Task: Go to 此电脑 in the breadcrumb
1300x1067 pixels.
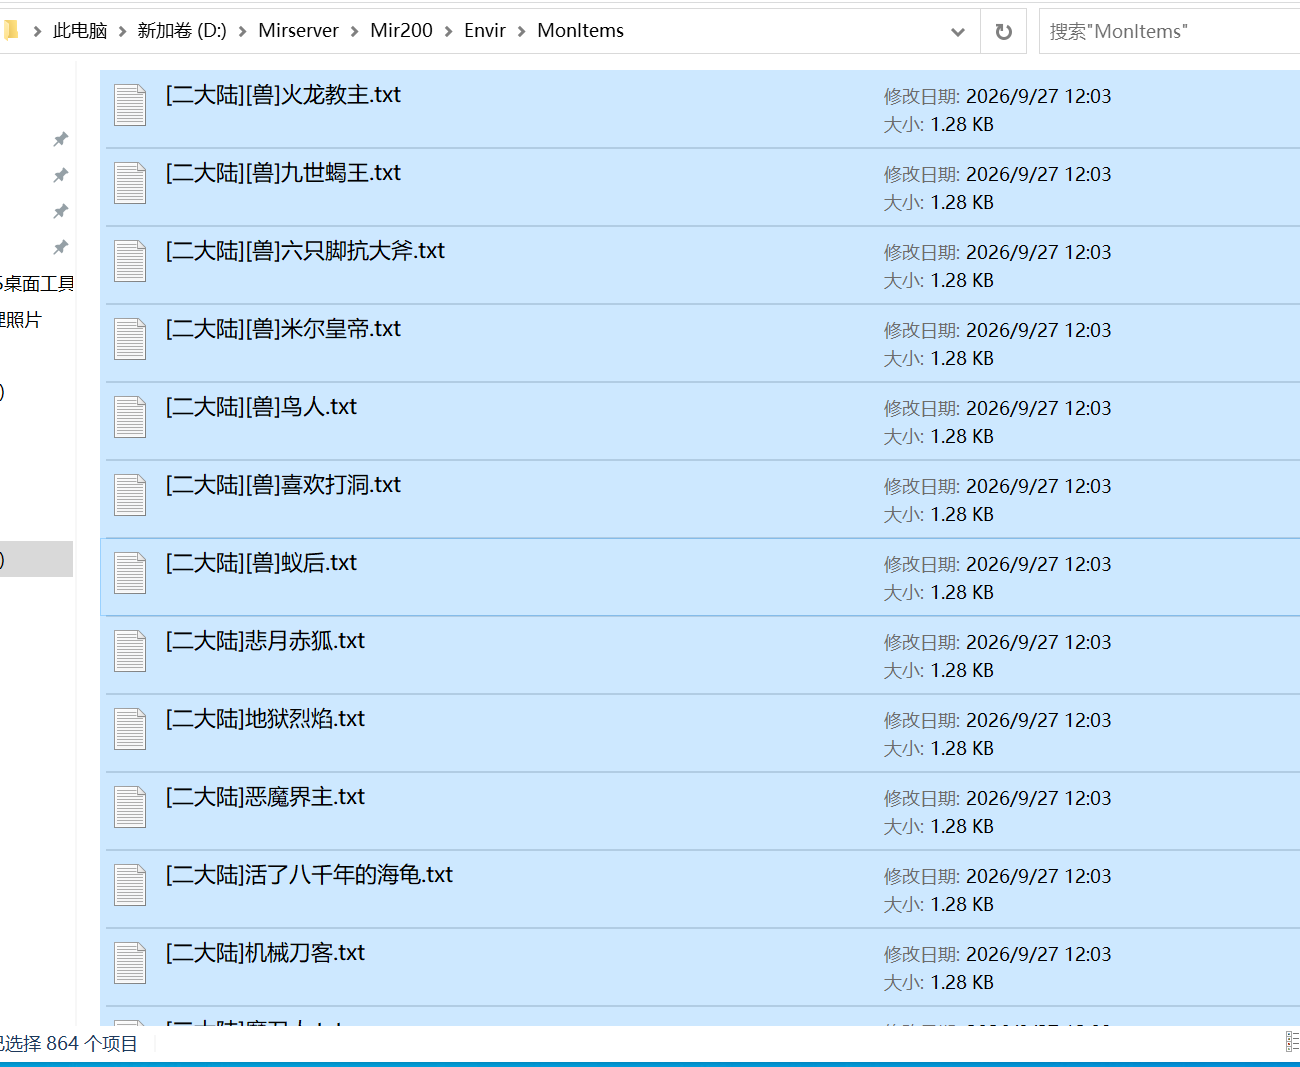Action: [80, 31]
